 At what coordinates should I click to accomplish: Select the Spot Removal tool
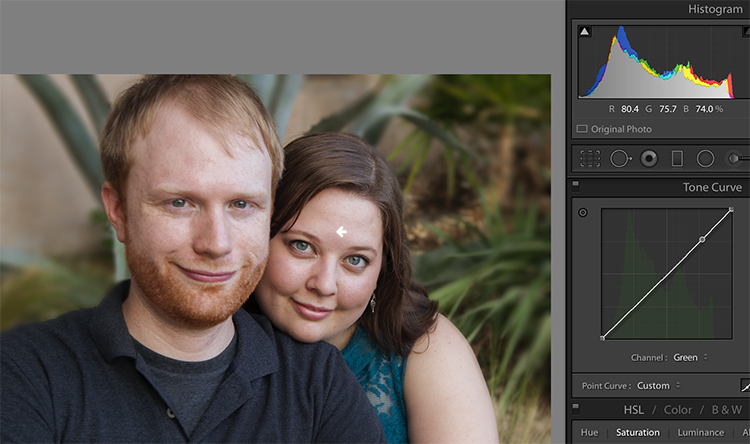pyautogui.click(x=620, y=158)
